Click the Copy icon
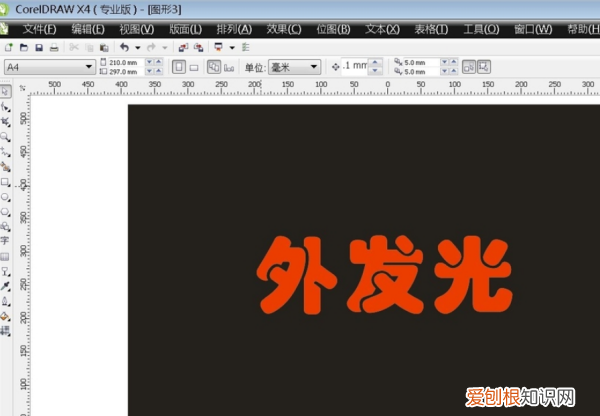 89,47
